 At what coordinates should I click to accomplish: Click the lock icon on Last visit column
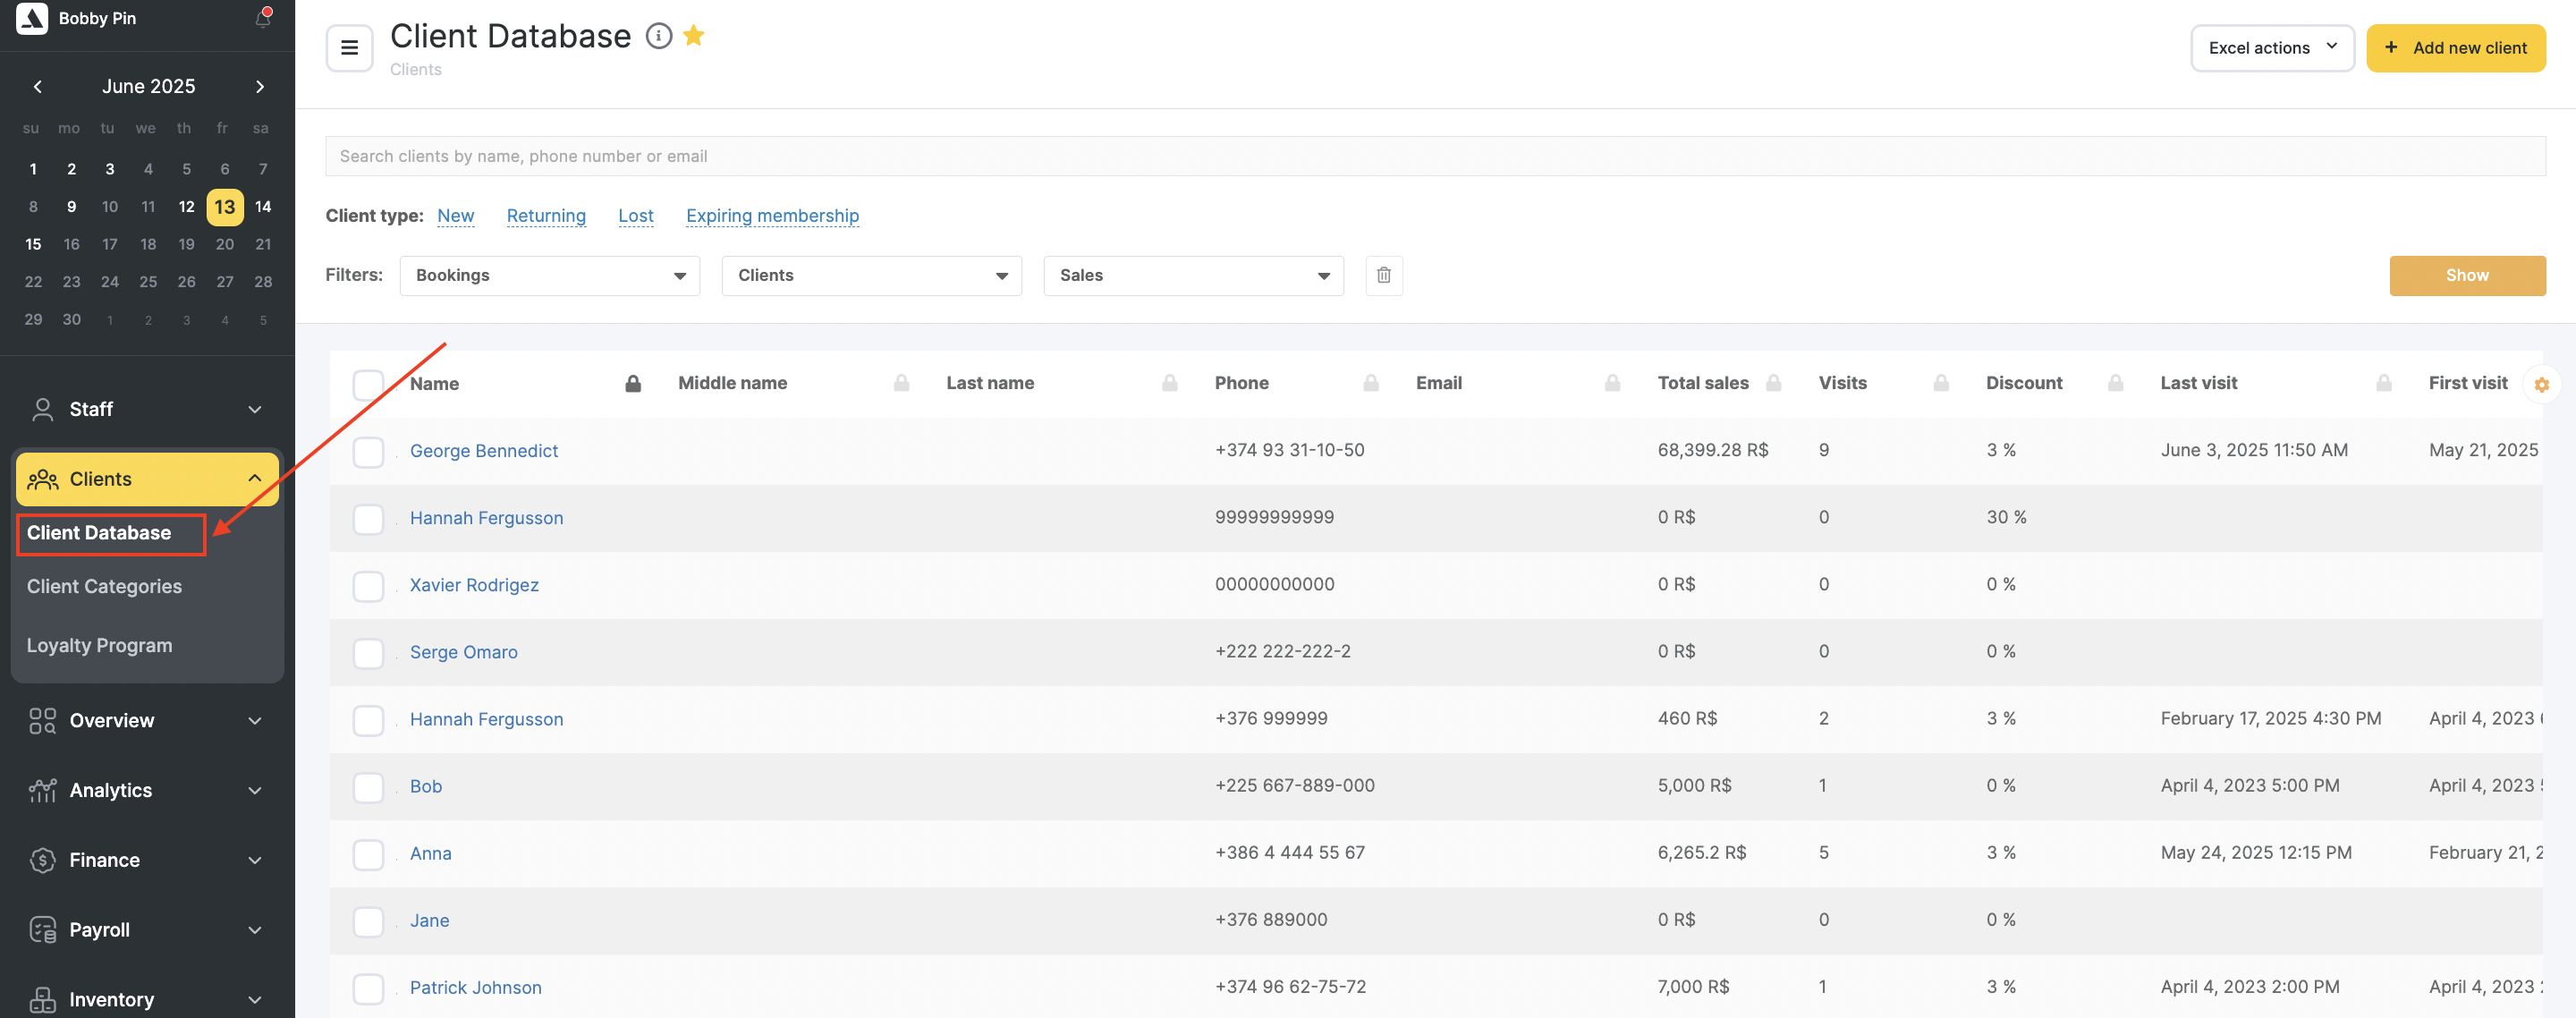[2383, 383]
